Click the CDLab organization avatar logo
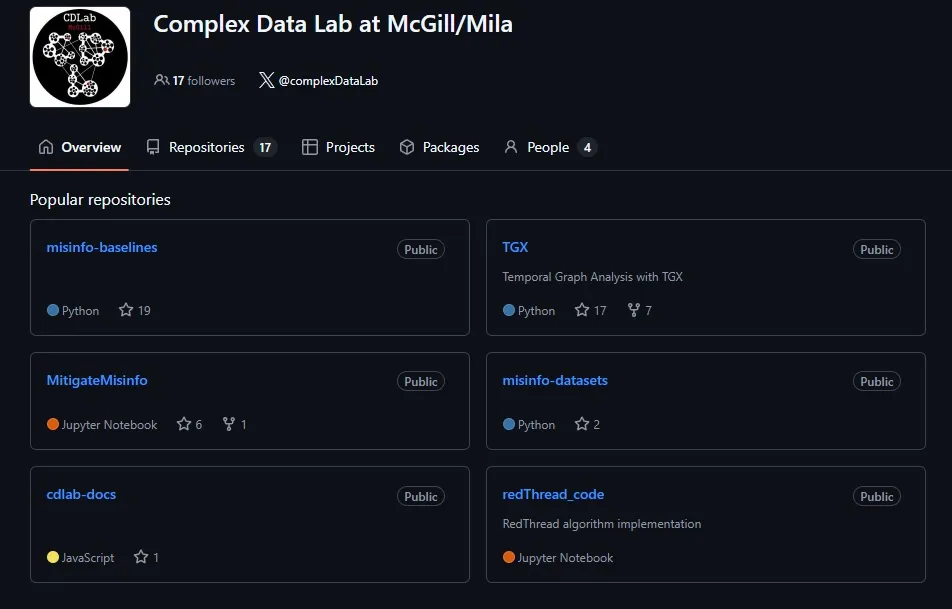The width and height of the screenshot is (952, 609). (x=80, y=57)
